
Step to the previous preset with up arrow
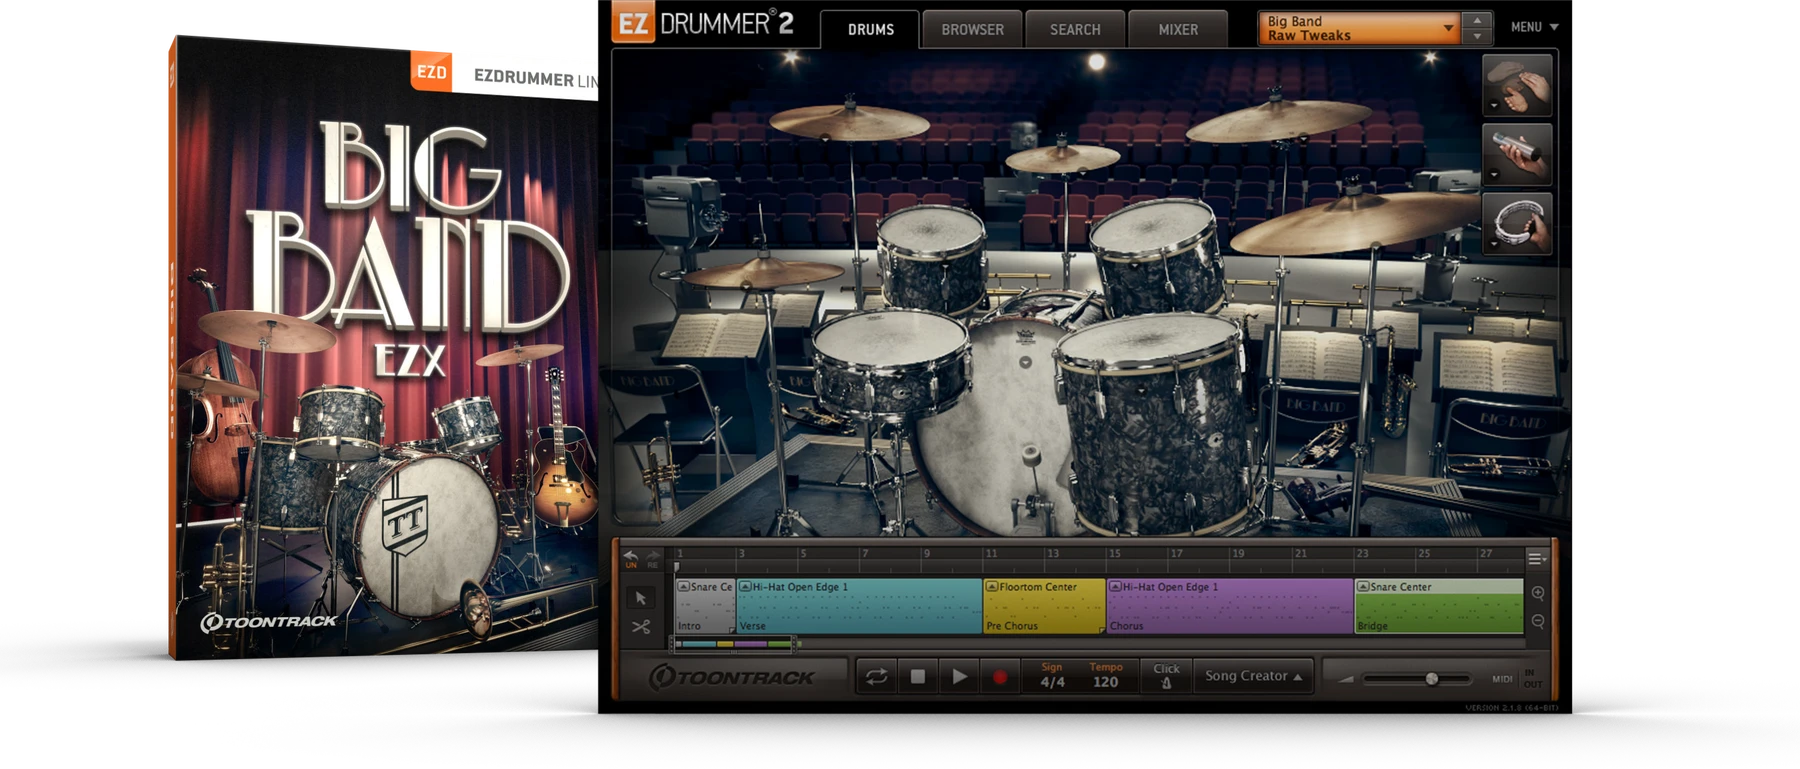pos(1477,20)
